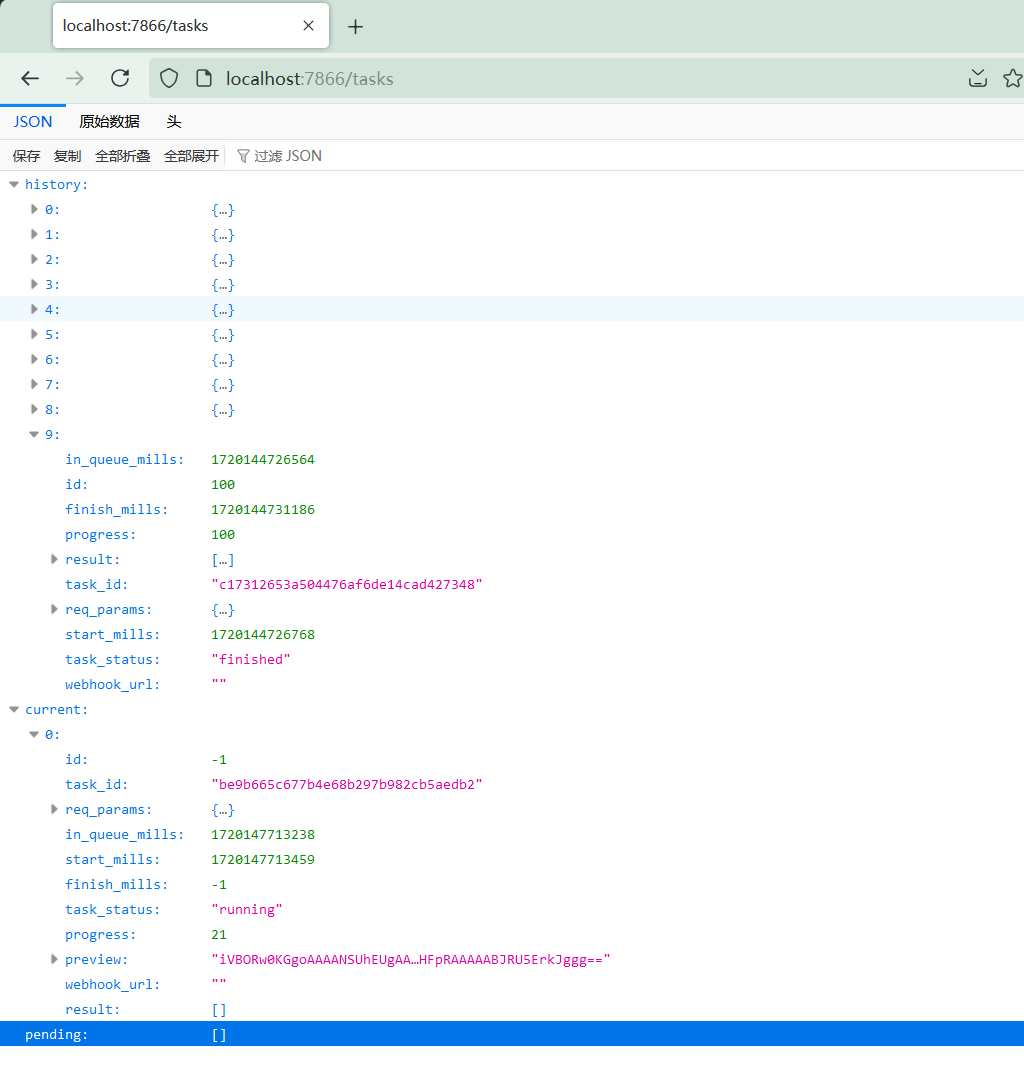Expand the preview value in current

coord(55,959)
